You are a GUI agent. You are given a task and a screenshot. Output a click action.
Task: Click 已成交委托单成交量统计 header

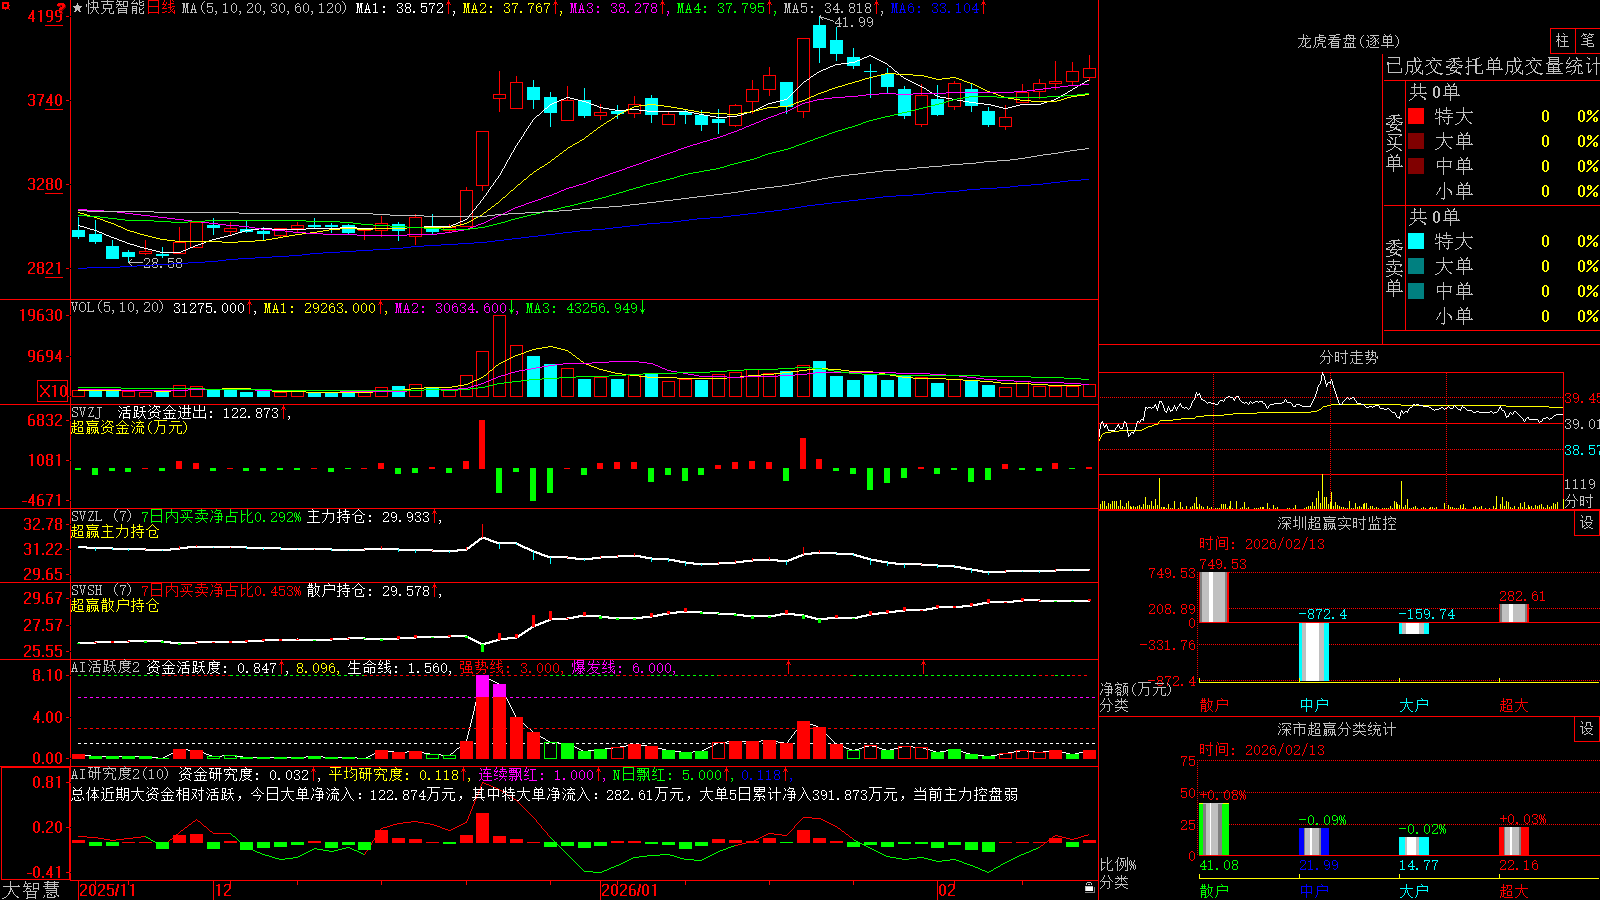pos(1492,66)
